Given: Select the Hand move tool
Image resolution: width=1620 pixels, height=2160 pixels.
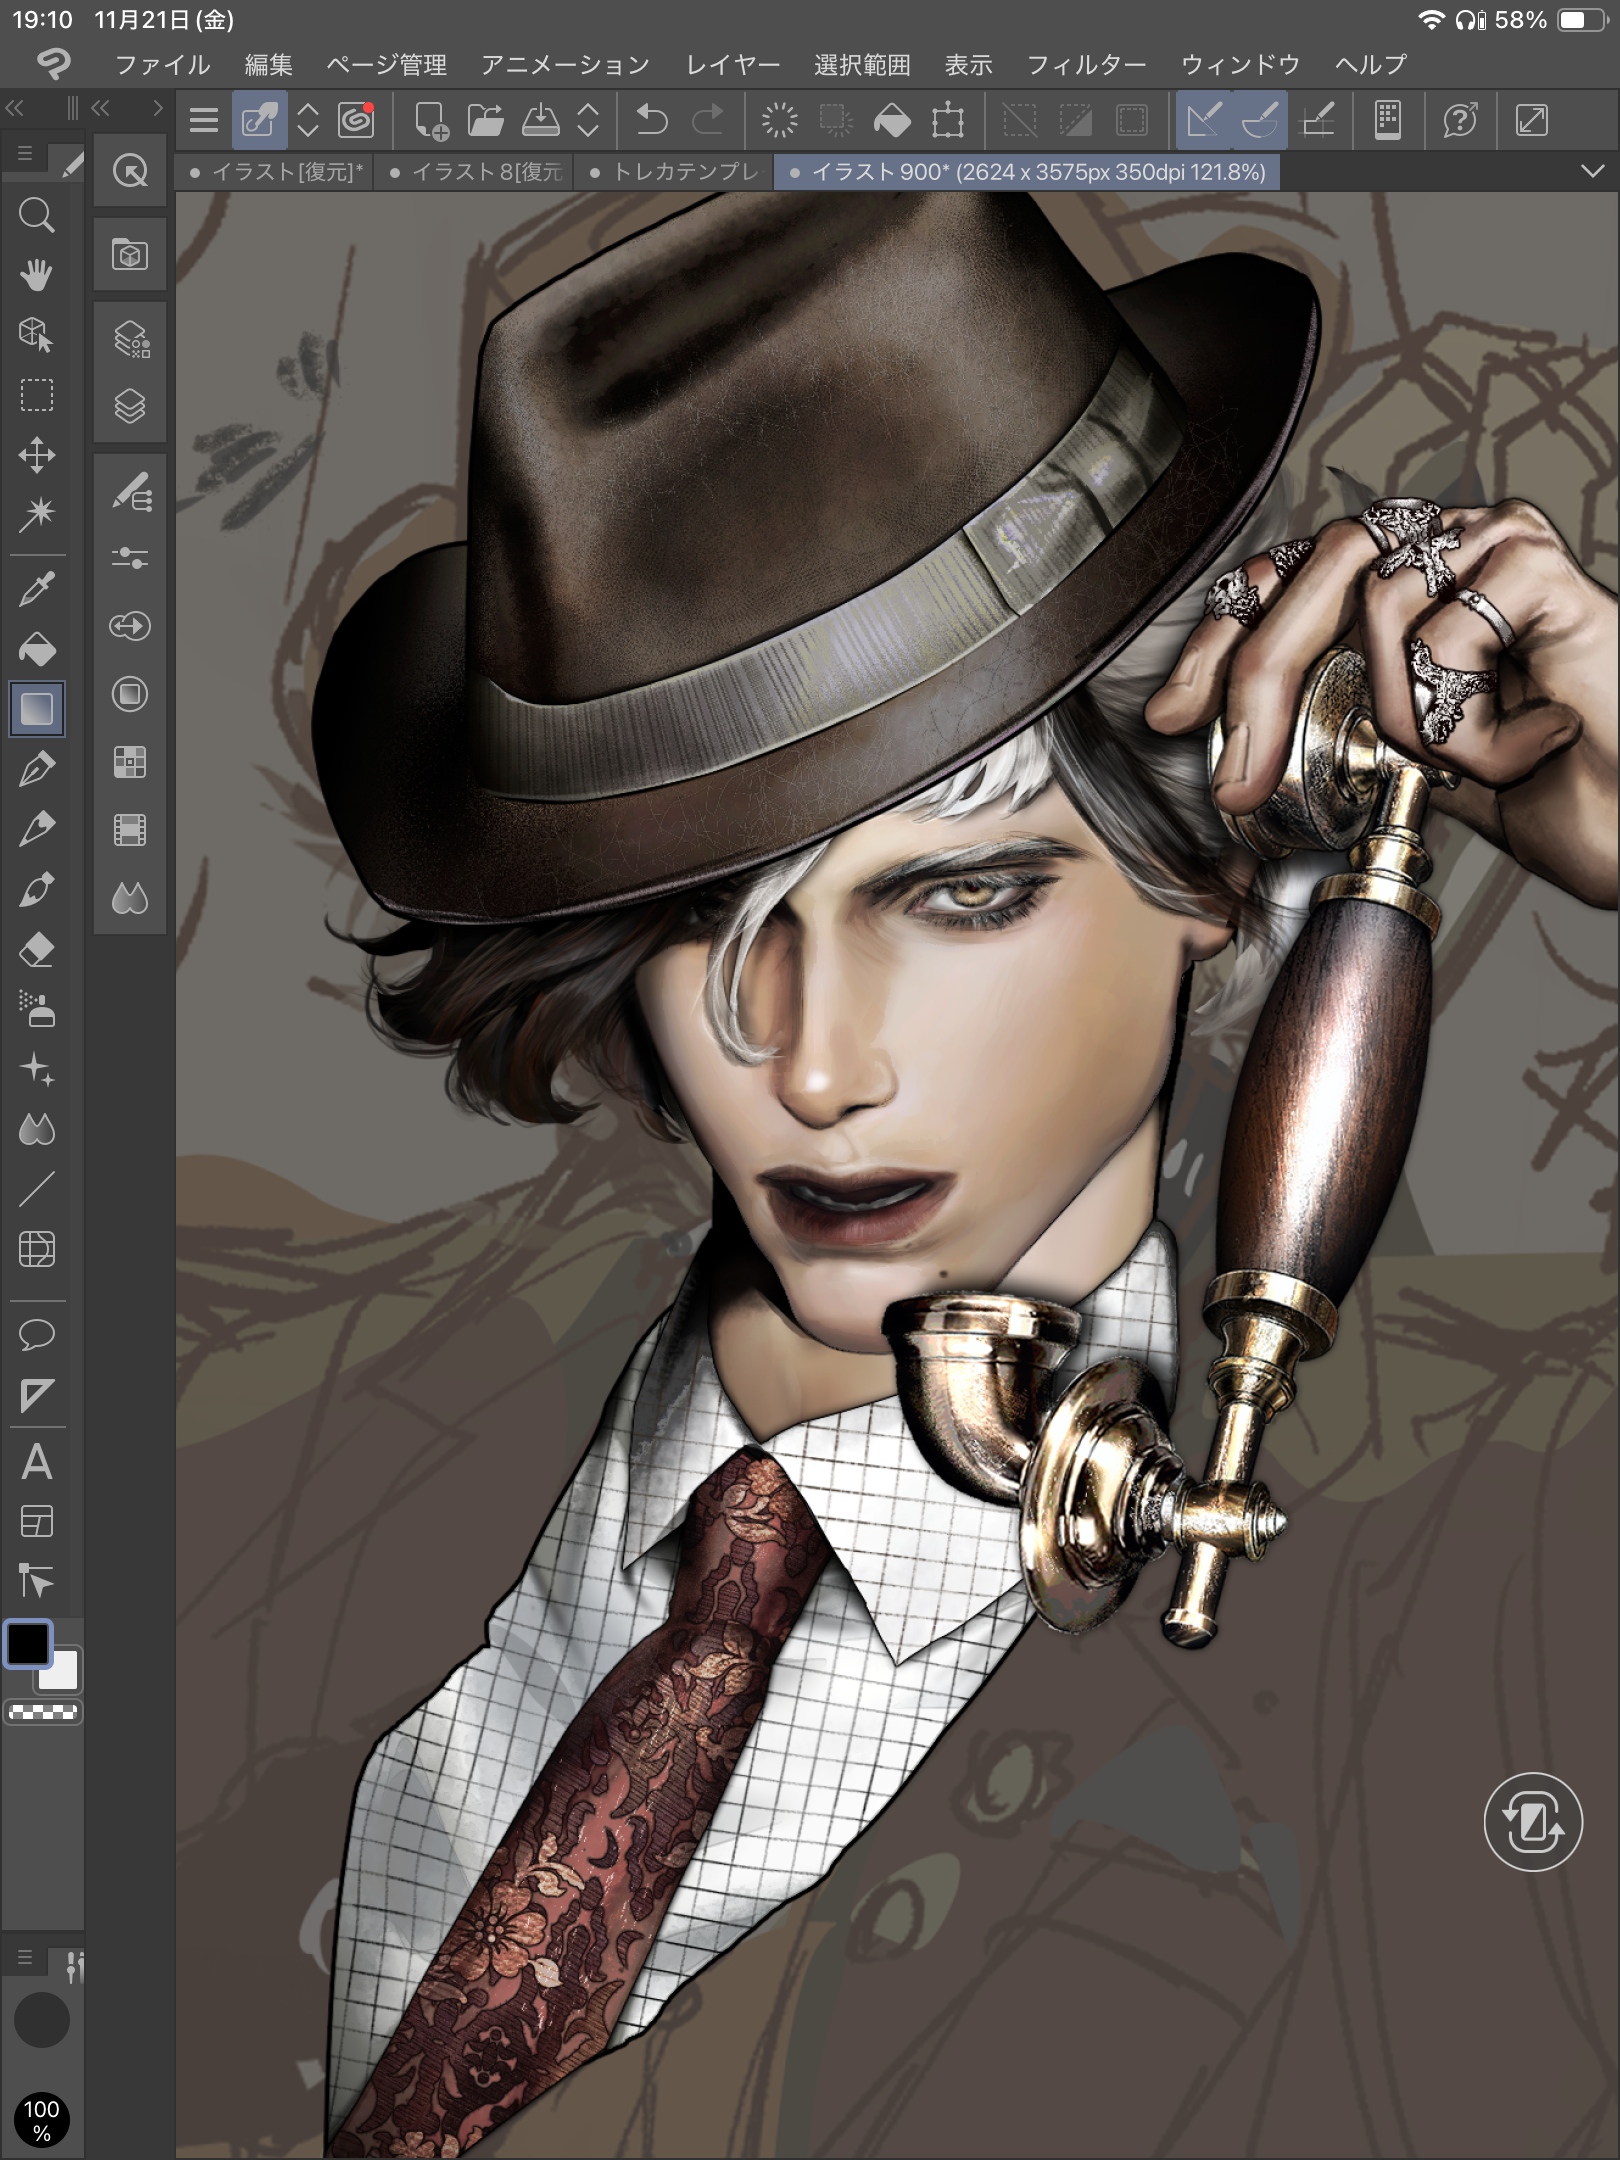Looking at the screenshot, I should [x=37, y=275].
